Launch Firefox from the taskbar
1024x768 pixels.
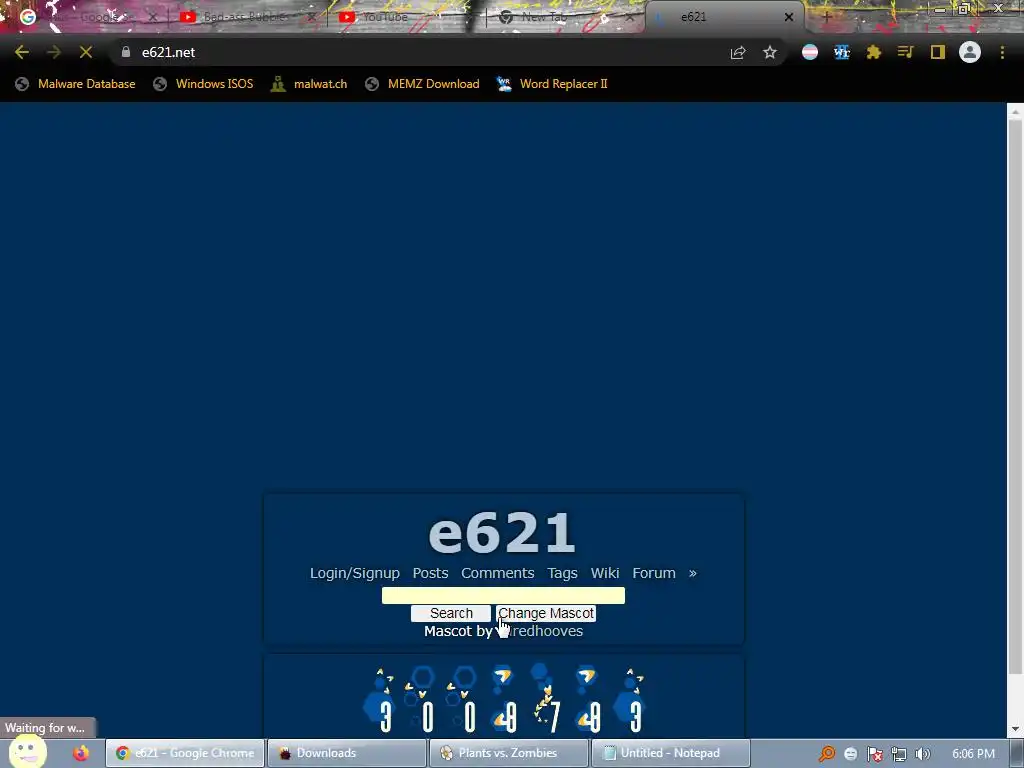tap(81, 753)
